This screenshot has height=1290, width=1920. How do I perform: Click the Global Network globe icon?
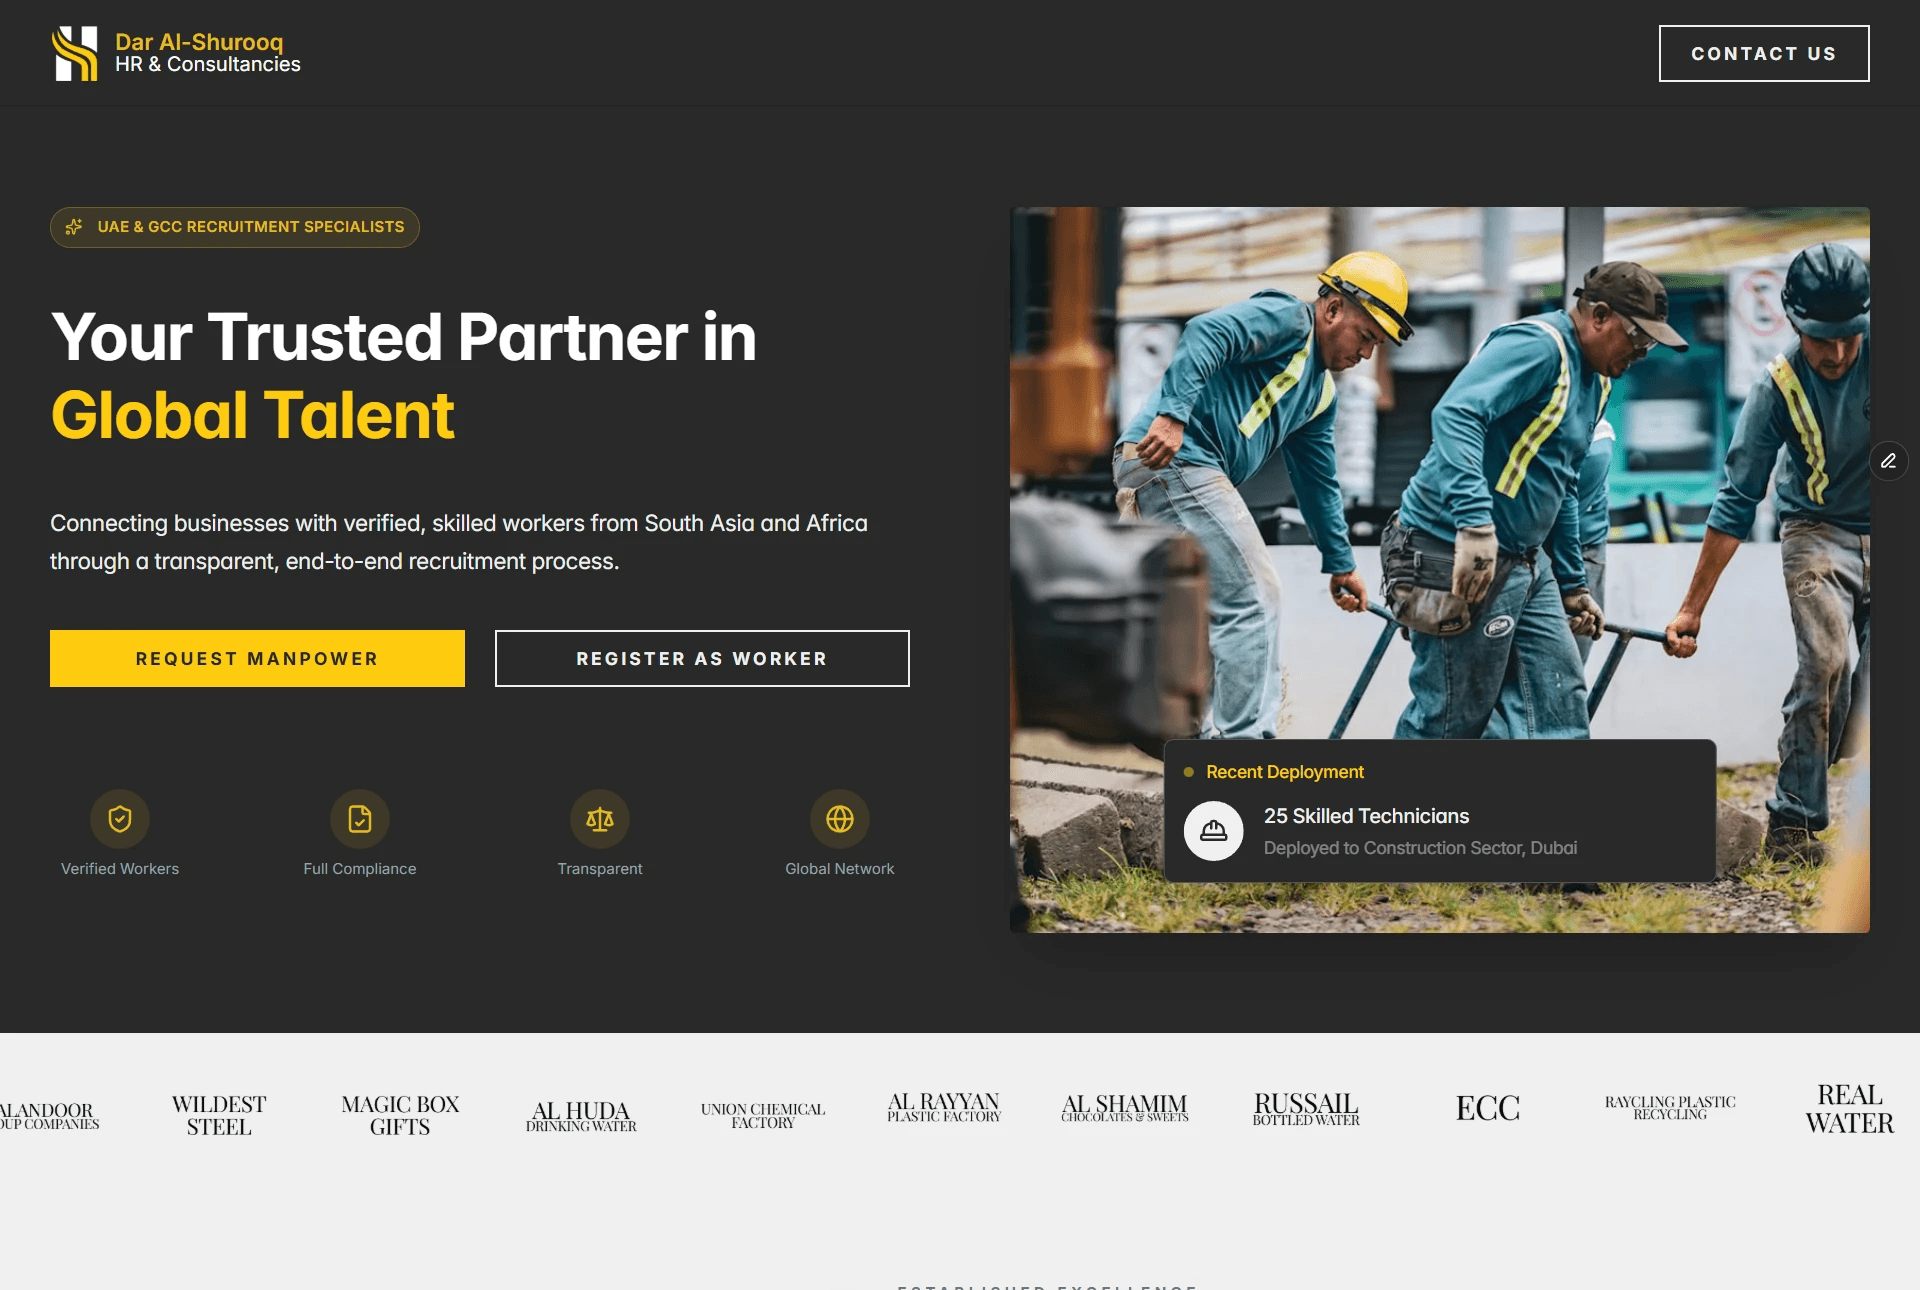coord(840,819)
